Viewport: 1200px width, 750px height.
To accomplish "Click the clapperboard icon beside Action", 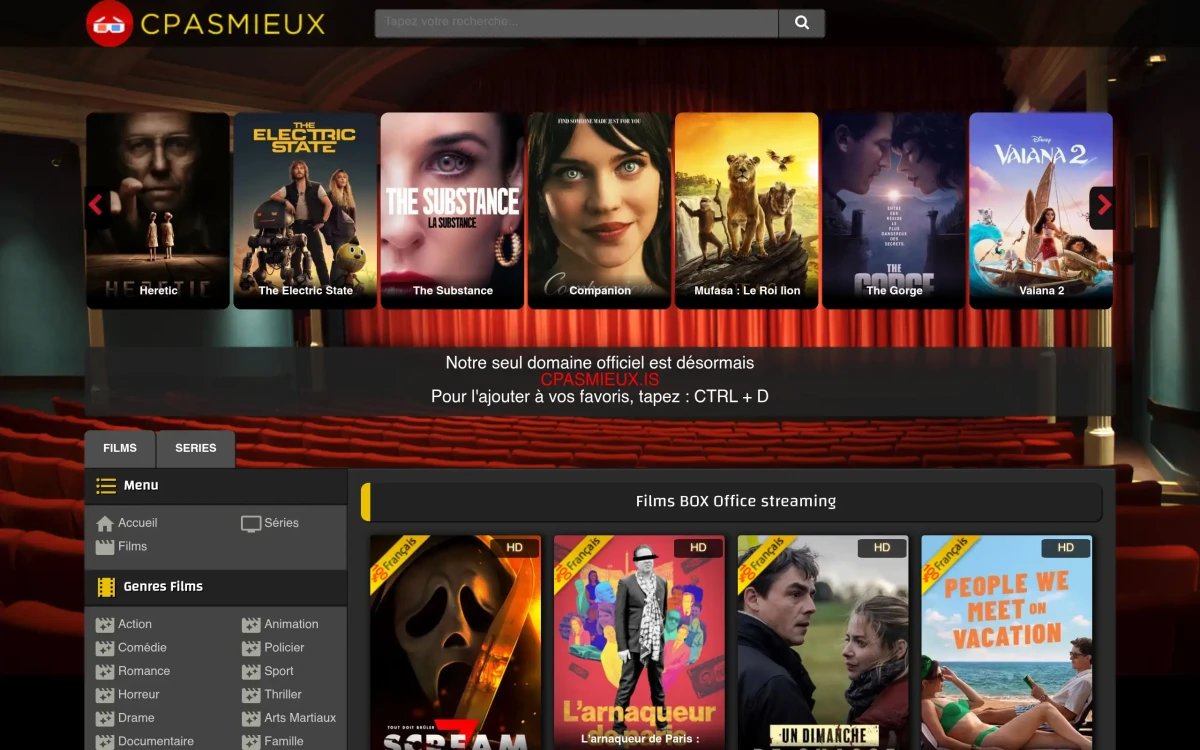I will tap(105, 625).
